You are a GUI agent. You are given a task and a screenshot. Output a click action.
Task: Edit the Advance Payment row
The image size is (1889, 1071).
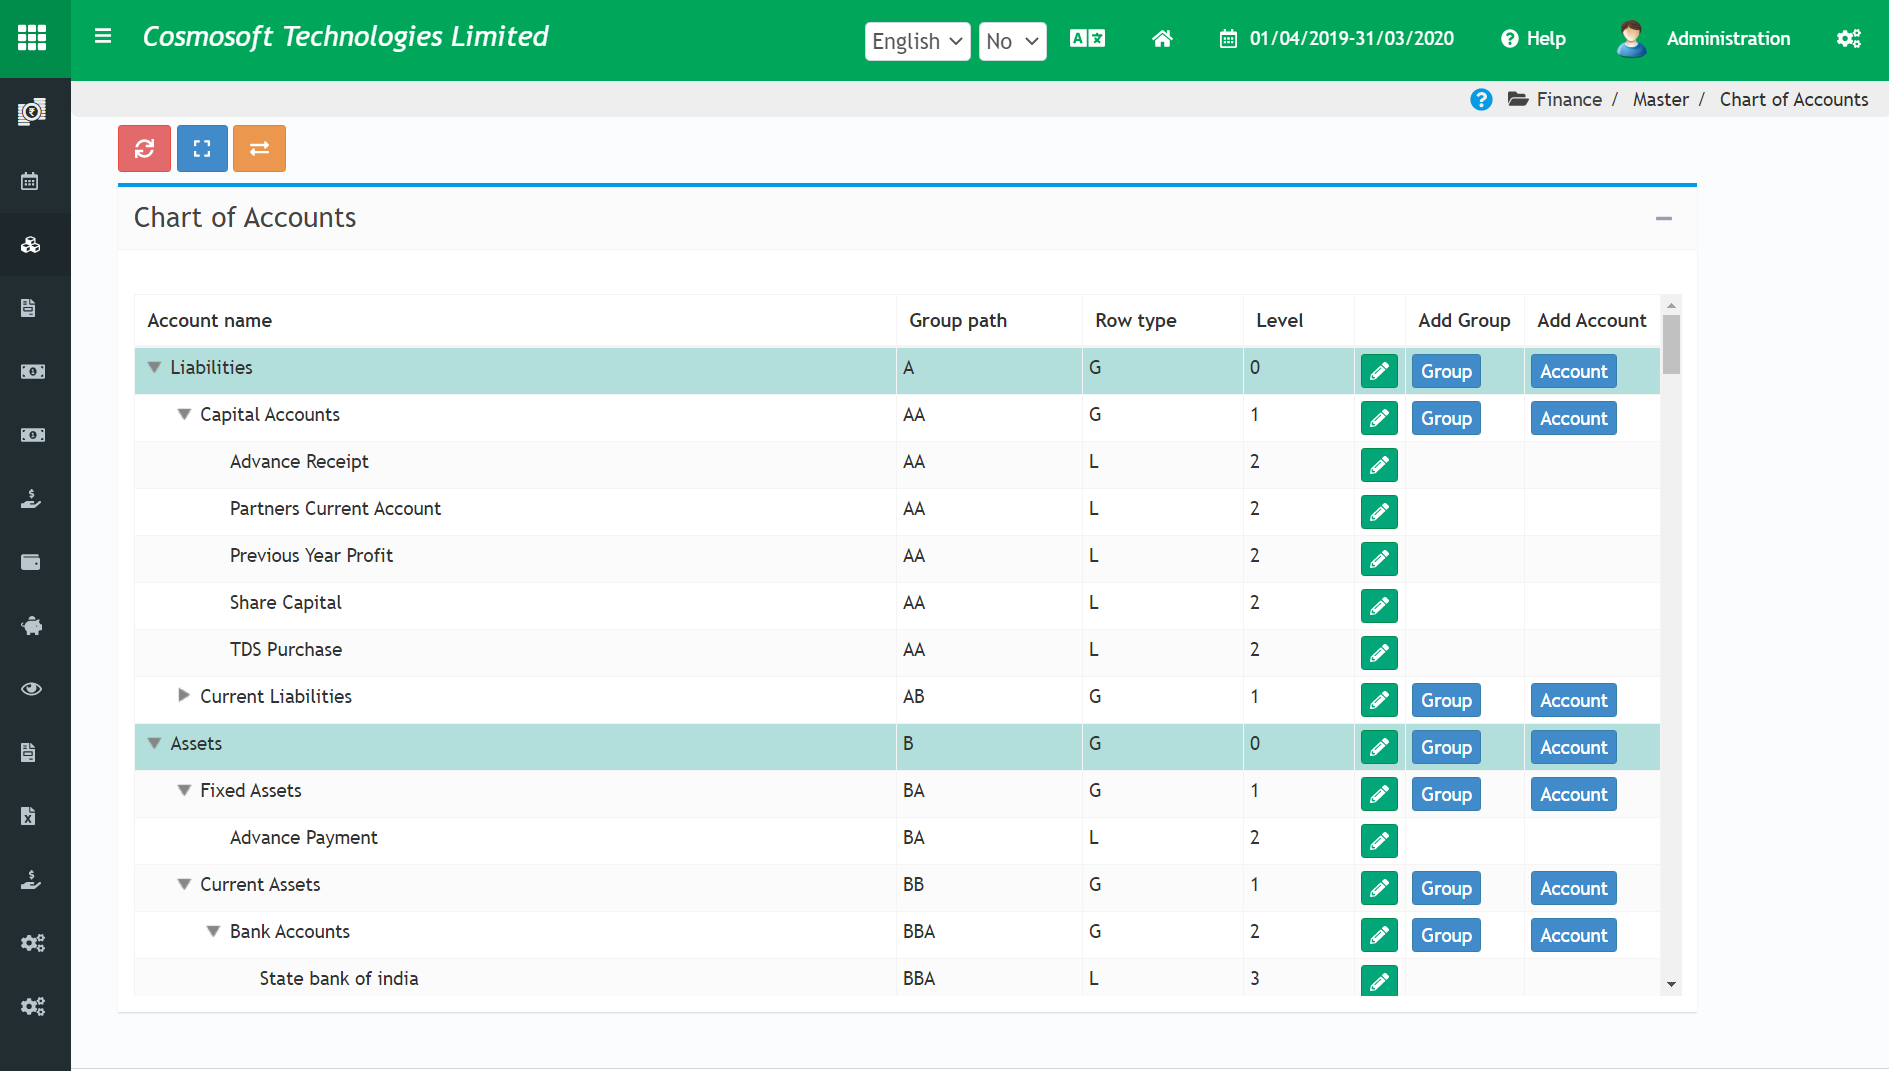[1379, 841]
